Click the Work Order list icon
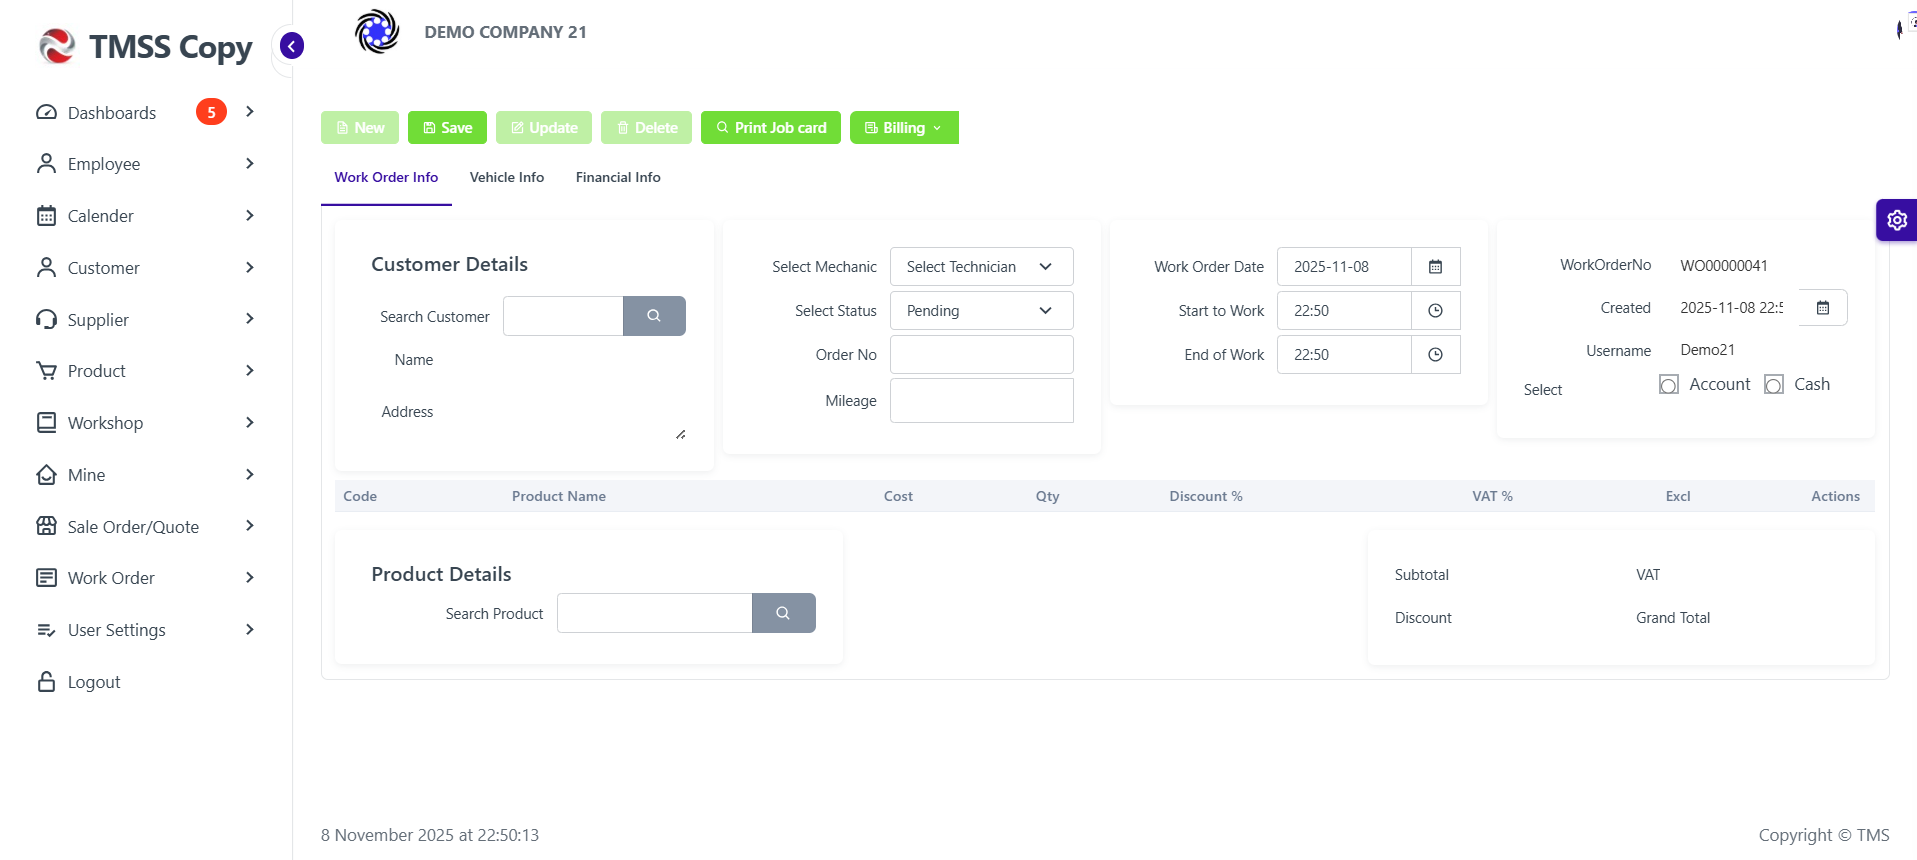1917x860 pixels. (x=46, y=577)
